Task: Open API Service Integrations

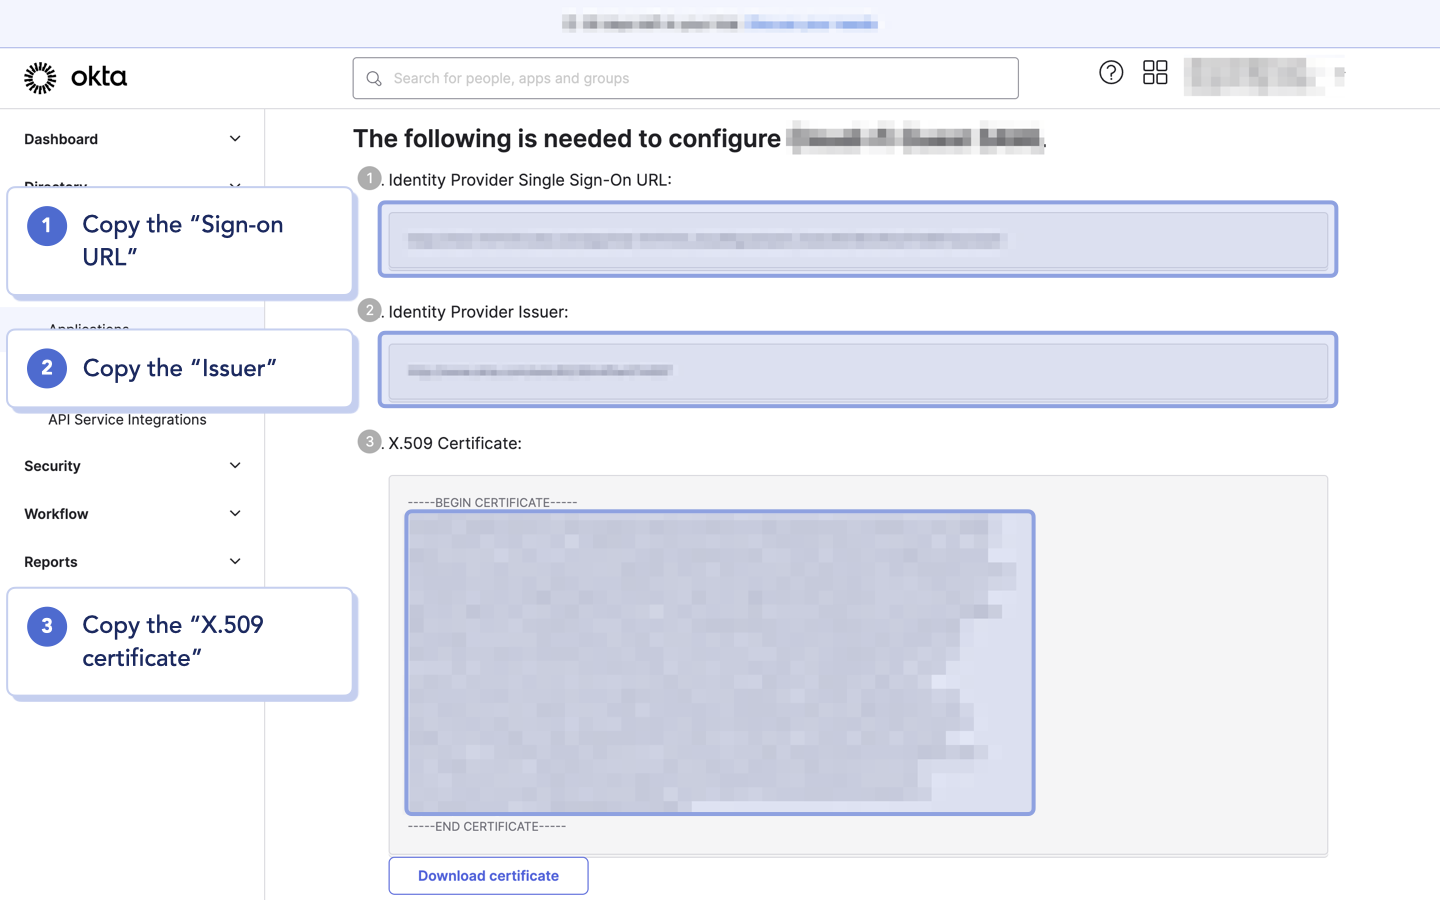Action: (127, 420)
